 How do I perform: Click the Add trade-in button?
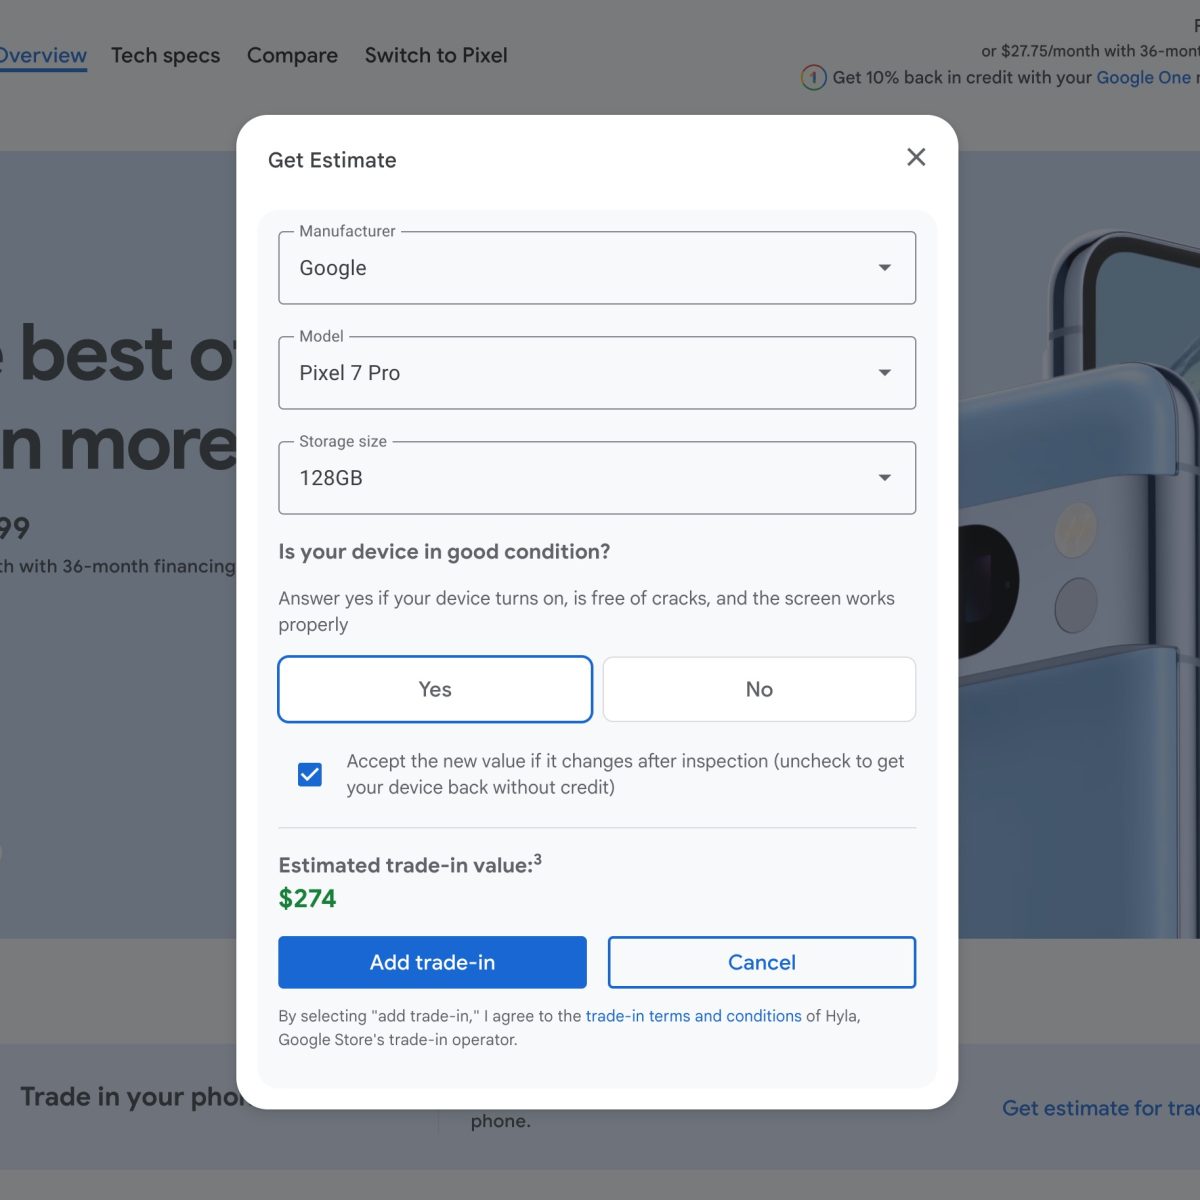432,962
